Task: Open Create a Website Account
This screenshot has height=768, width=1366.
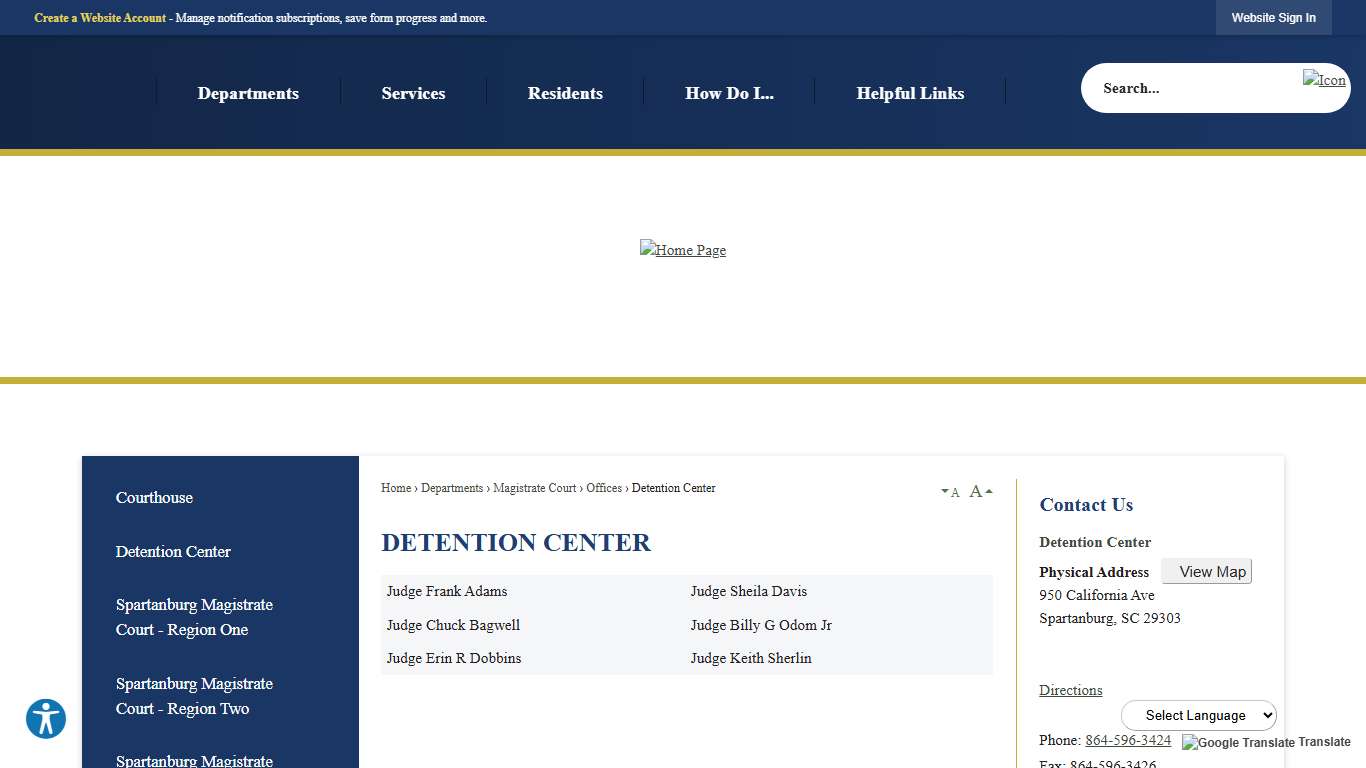Action: [x=99, y=17]
